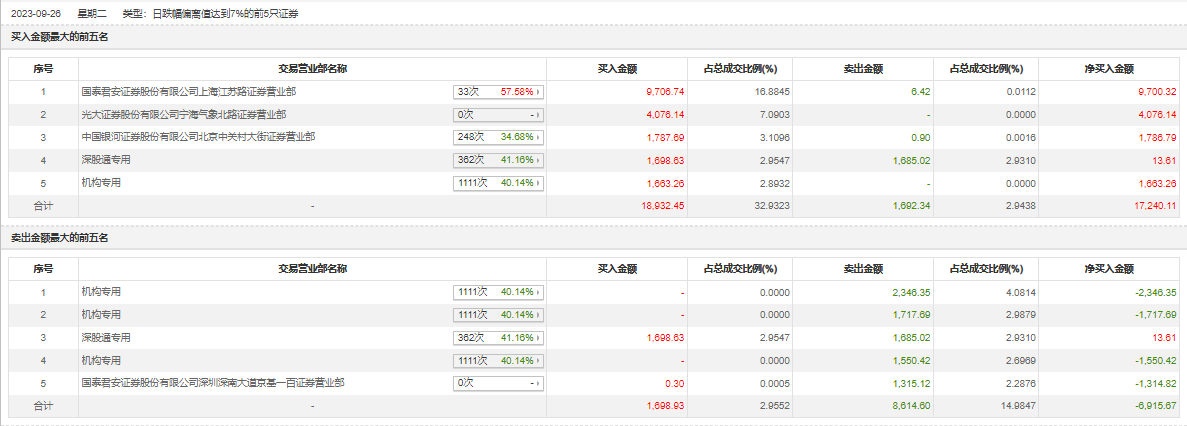Click 机构专用 in buyers table row 5

101,182
